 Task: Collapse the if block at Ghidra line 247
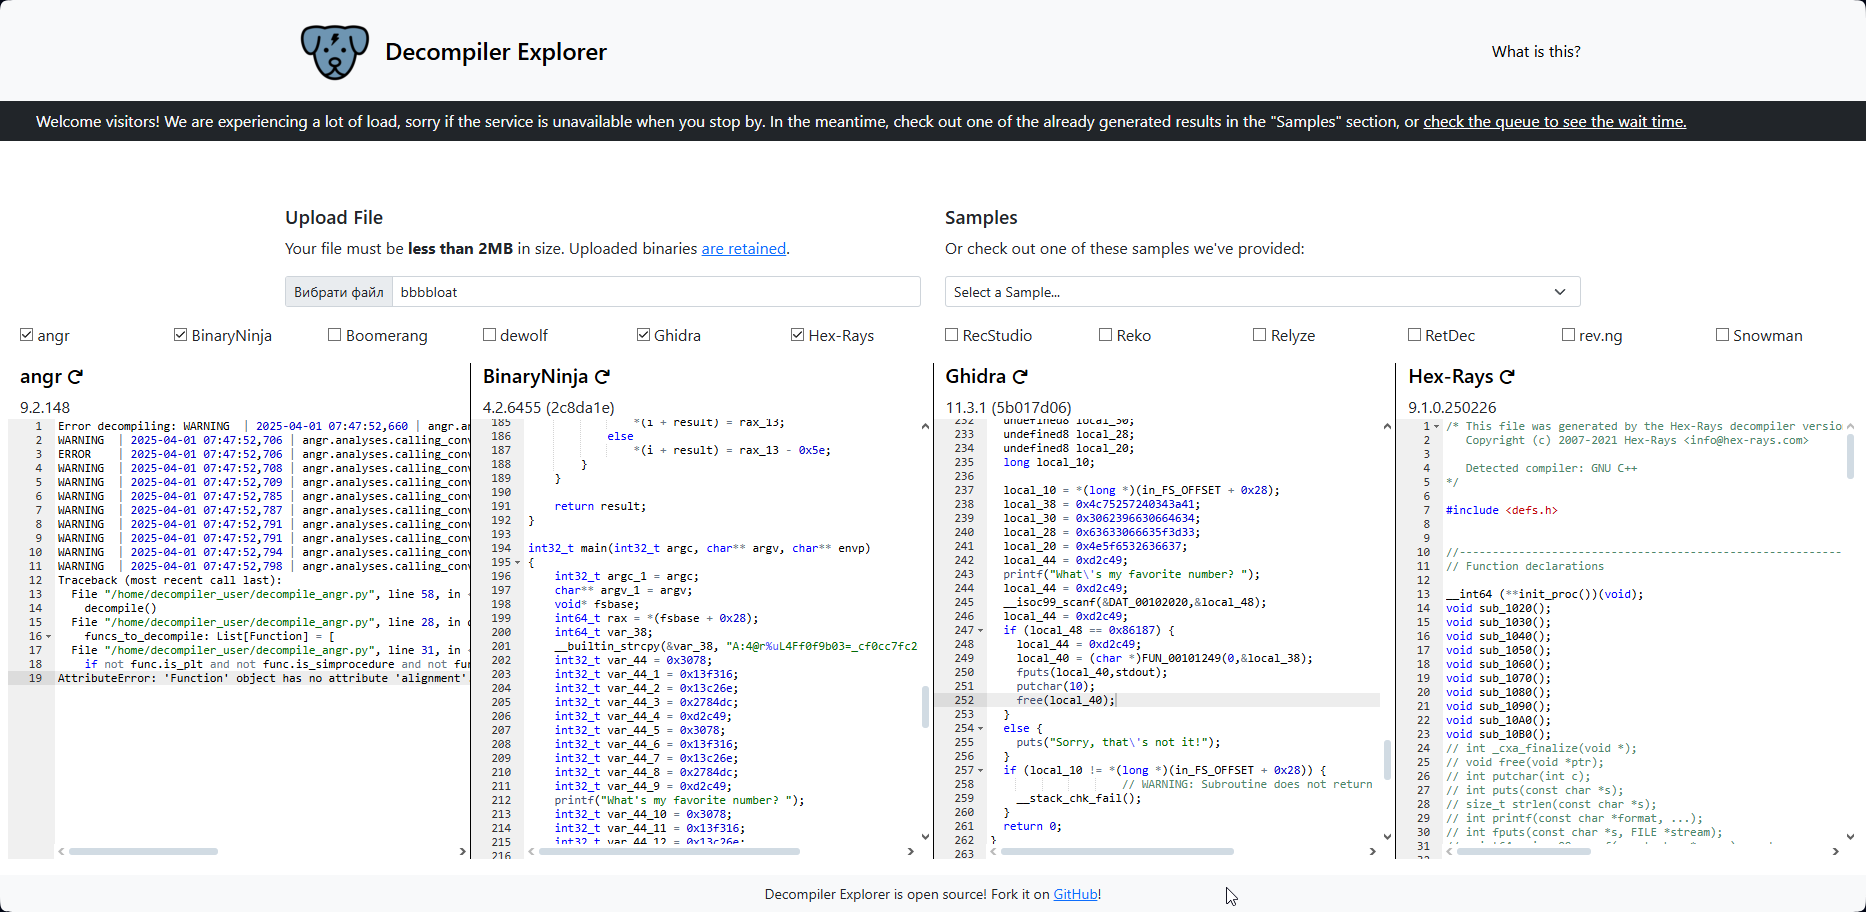coord(980,631)
